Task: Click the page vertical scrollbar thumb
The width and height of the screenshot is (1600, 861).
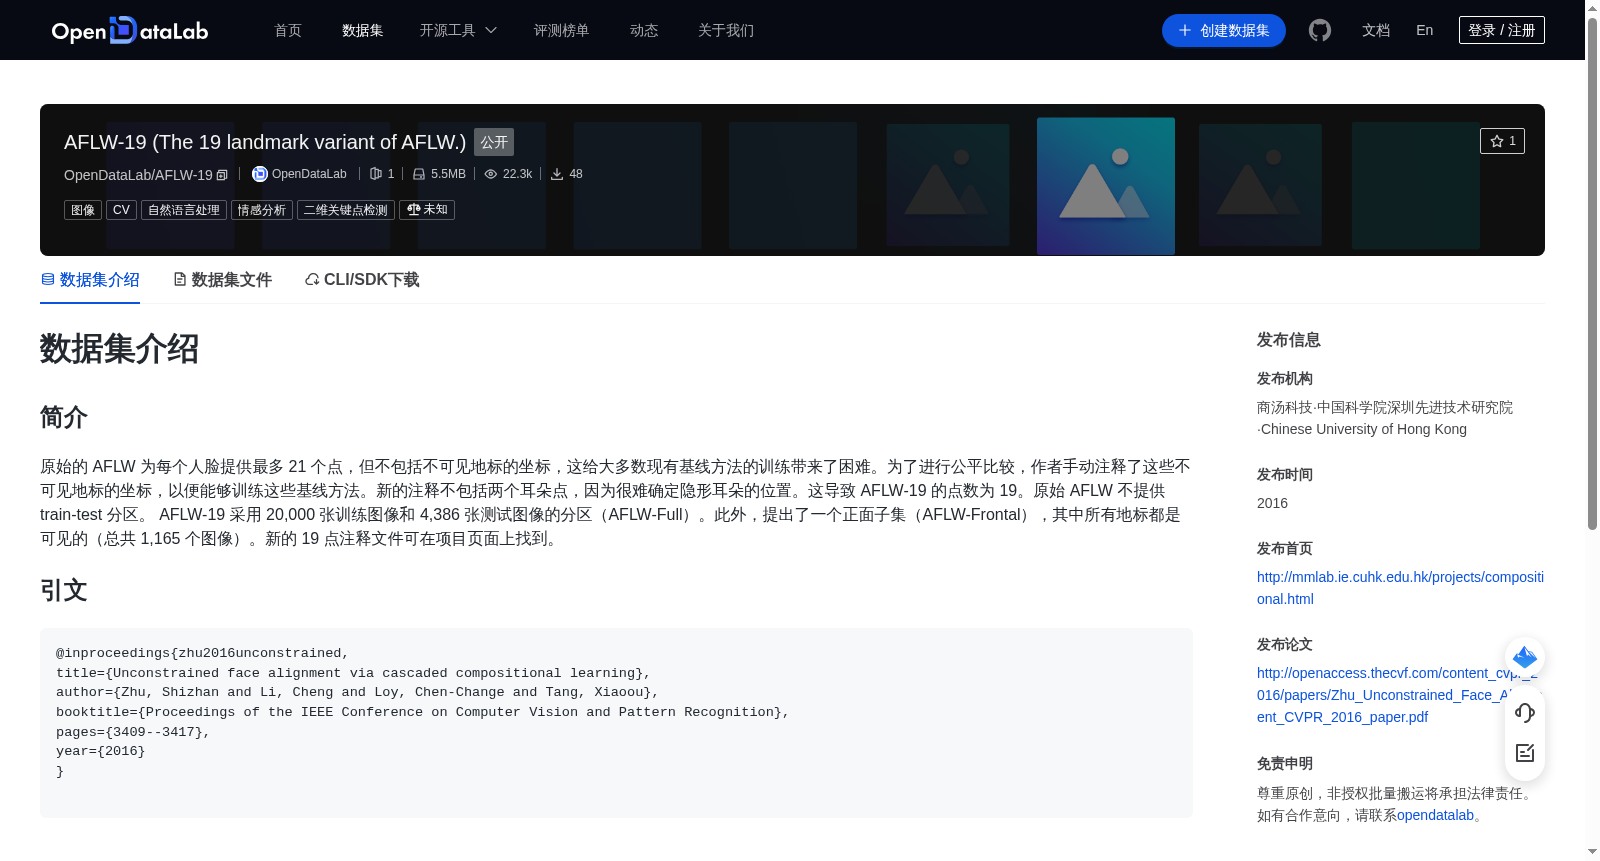Action: (1592, 272)
